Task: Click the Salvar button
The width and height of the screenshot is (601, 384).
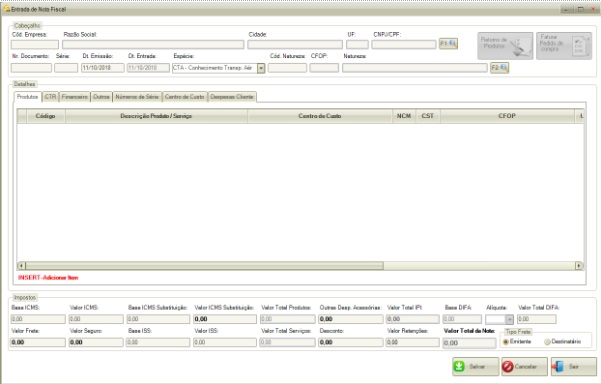Action: click(476, 367)
